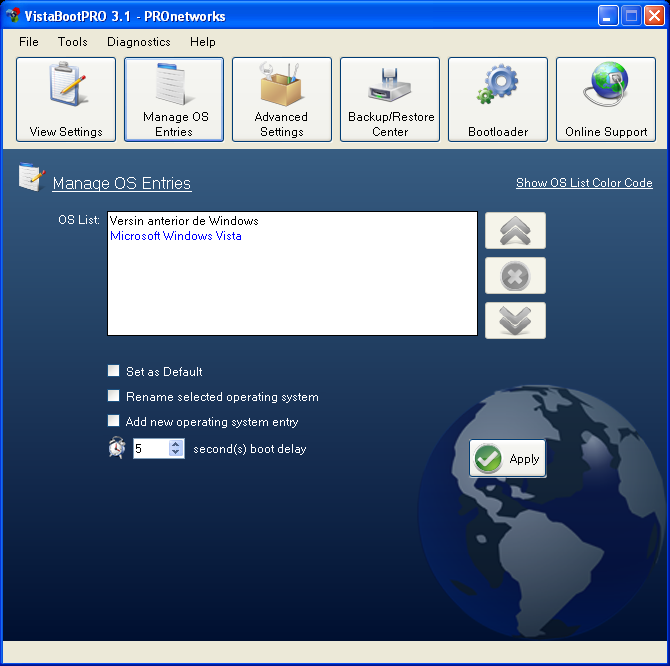This screenshot has width=670, height=666.
Task: Open the Bootloader gear section
Action: click(x=498, y=99)
